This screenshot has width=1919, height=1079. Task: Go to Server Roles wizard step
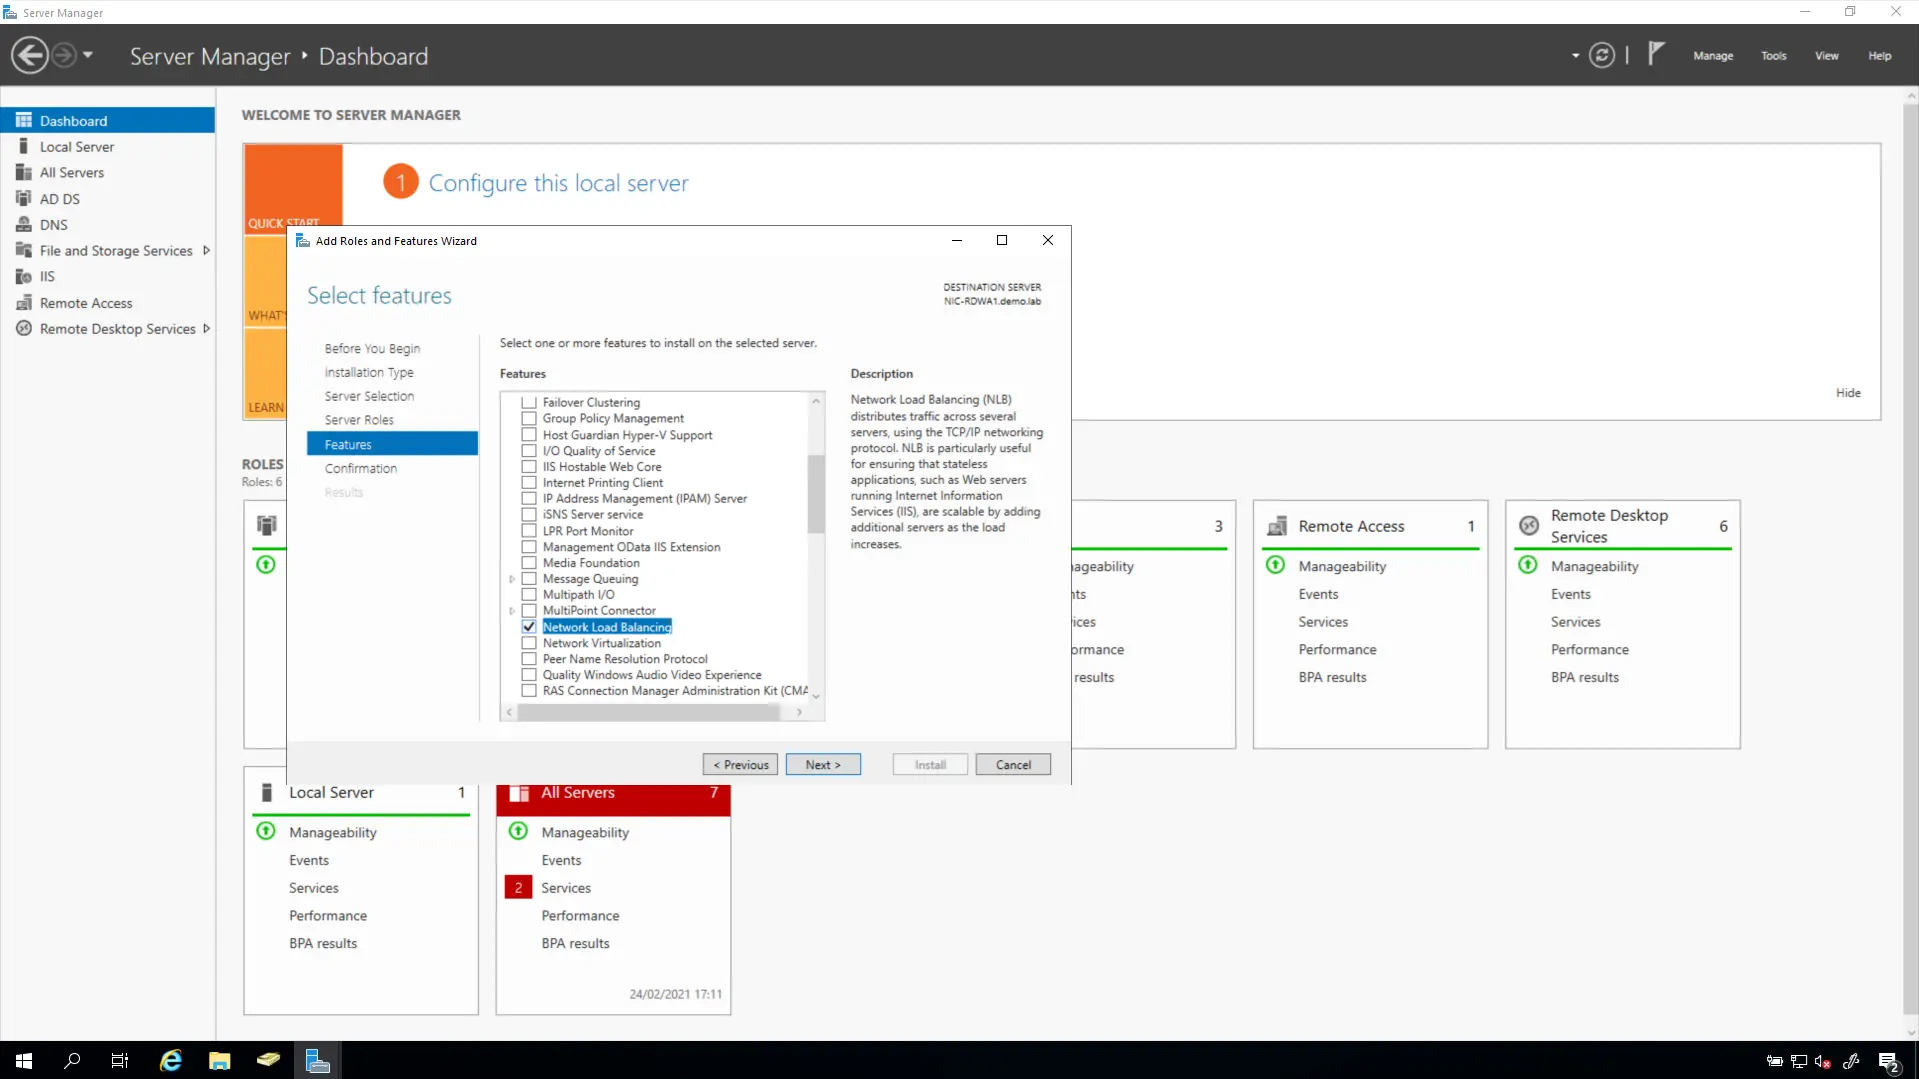[359, 420]
